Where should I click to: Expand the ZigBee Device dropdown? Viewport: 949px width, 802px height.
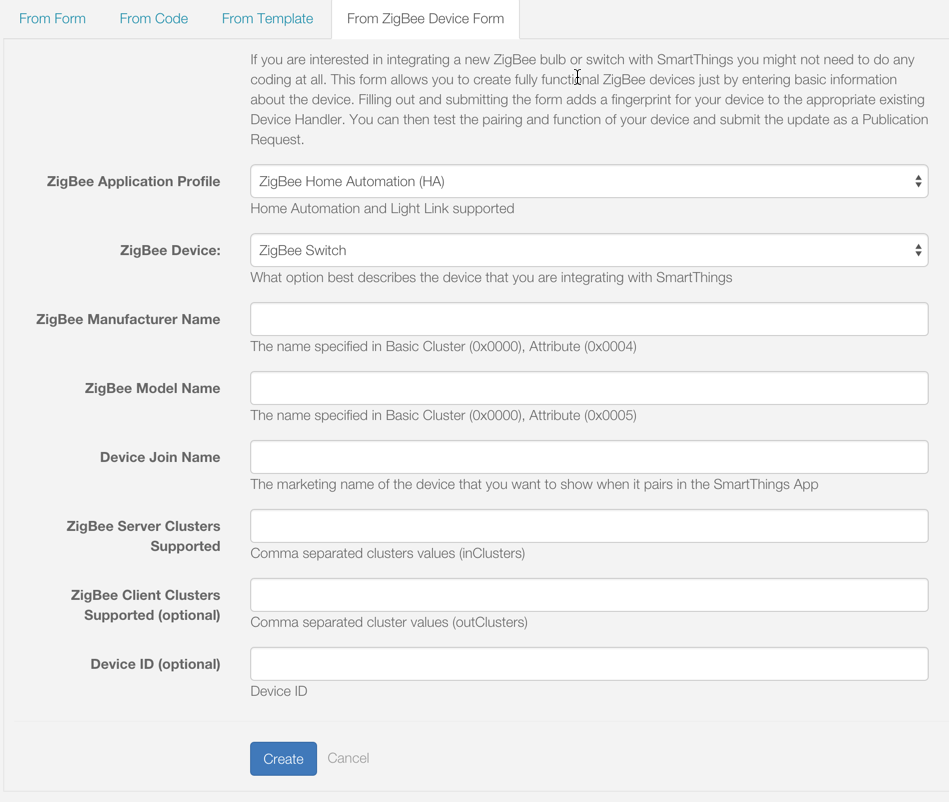589,250
